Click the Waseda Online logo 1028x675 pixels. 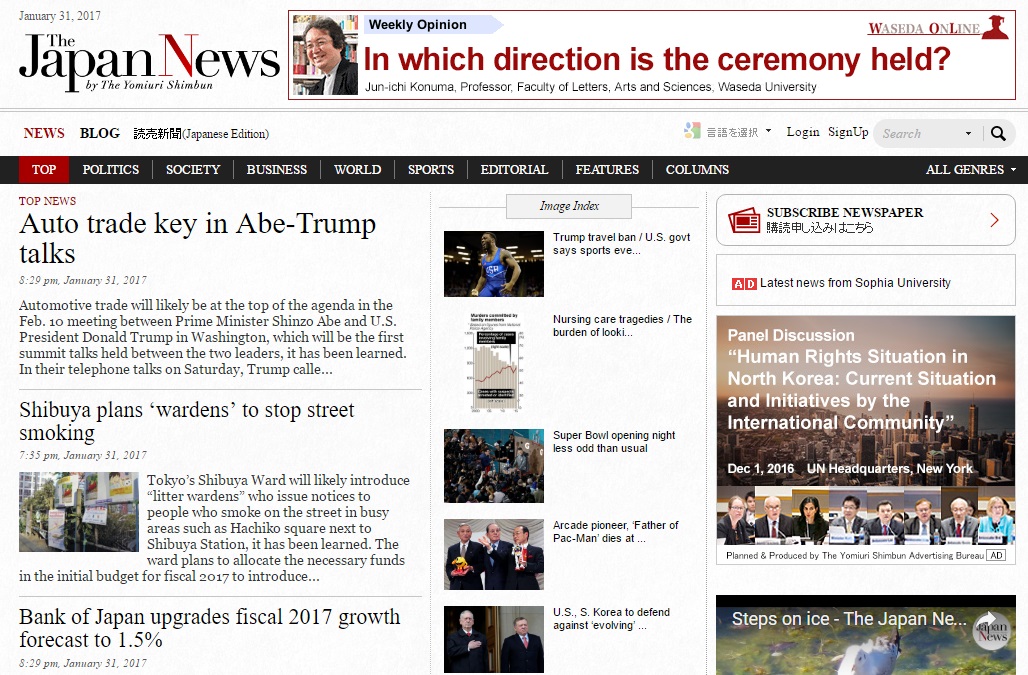(938, 28)
